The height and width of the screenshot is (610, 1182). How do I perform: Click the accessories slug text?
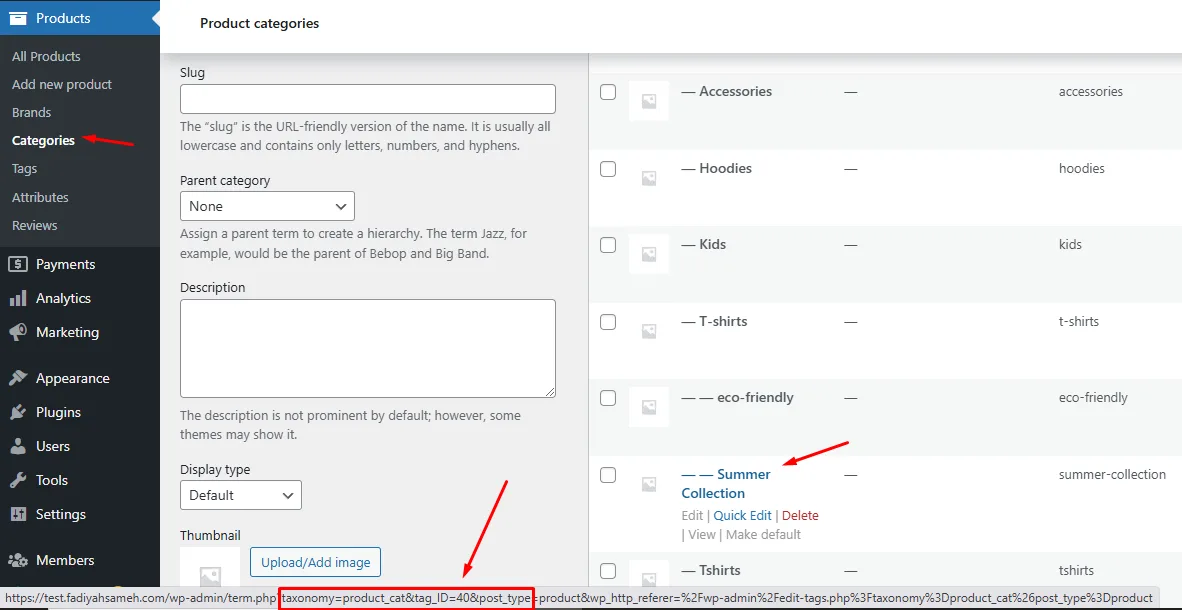tap(1091, 92)
